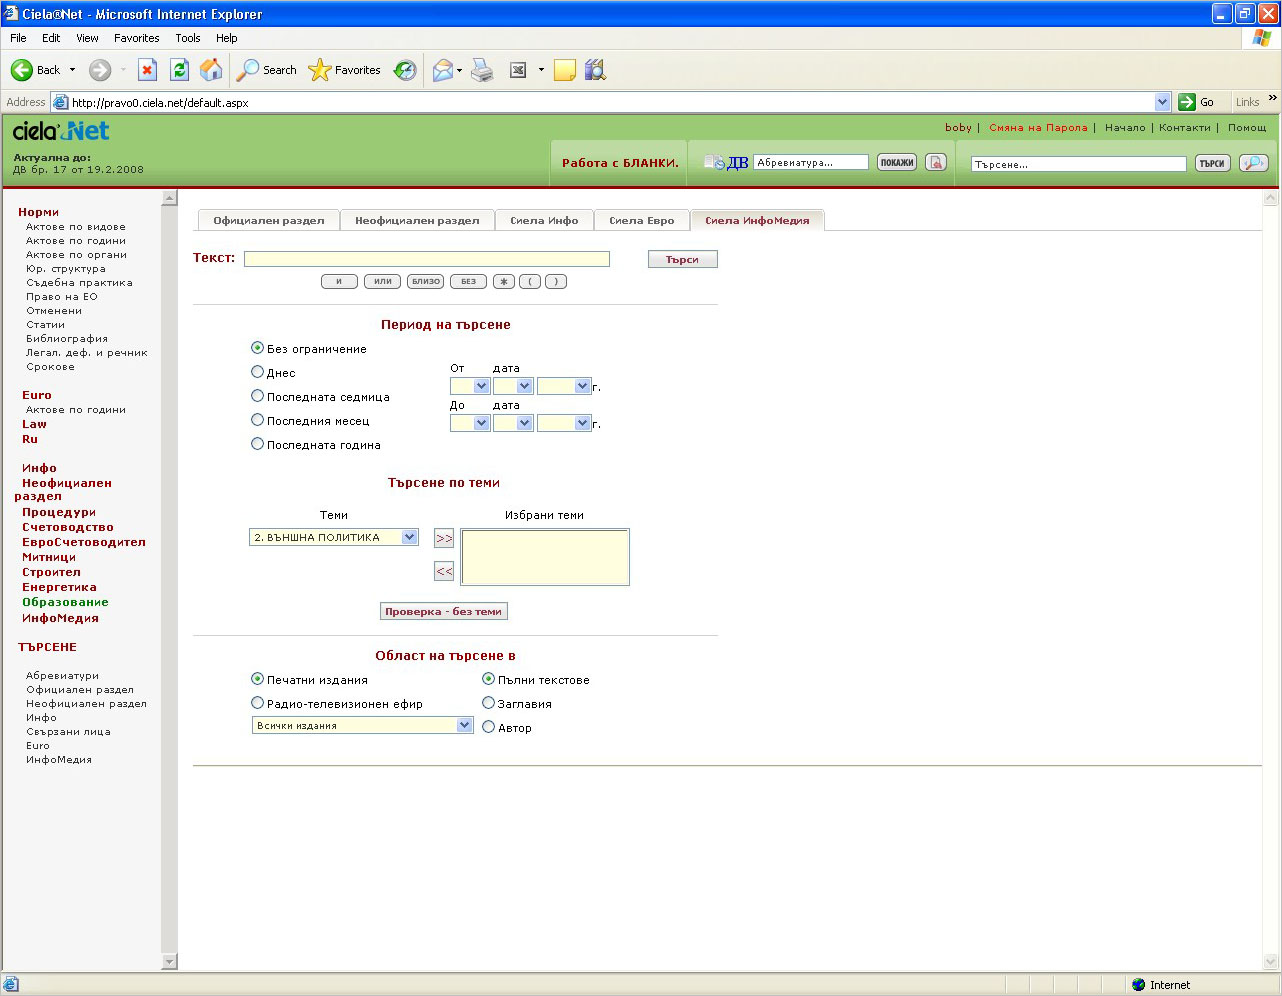The image size is (1282, 996).
Task: Click the БЛИЗО operator button
Action: click(x=426, y=282)
